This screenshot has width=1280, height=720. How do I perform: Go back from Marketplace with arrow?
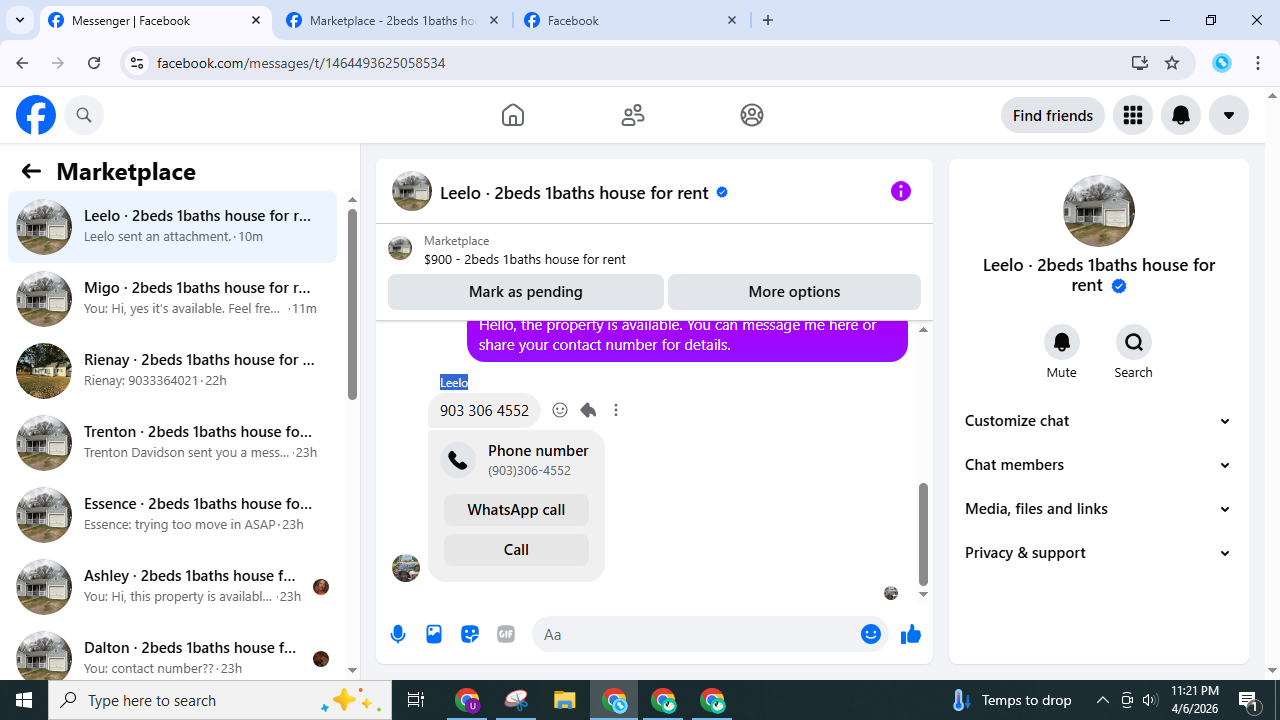31,171
